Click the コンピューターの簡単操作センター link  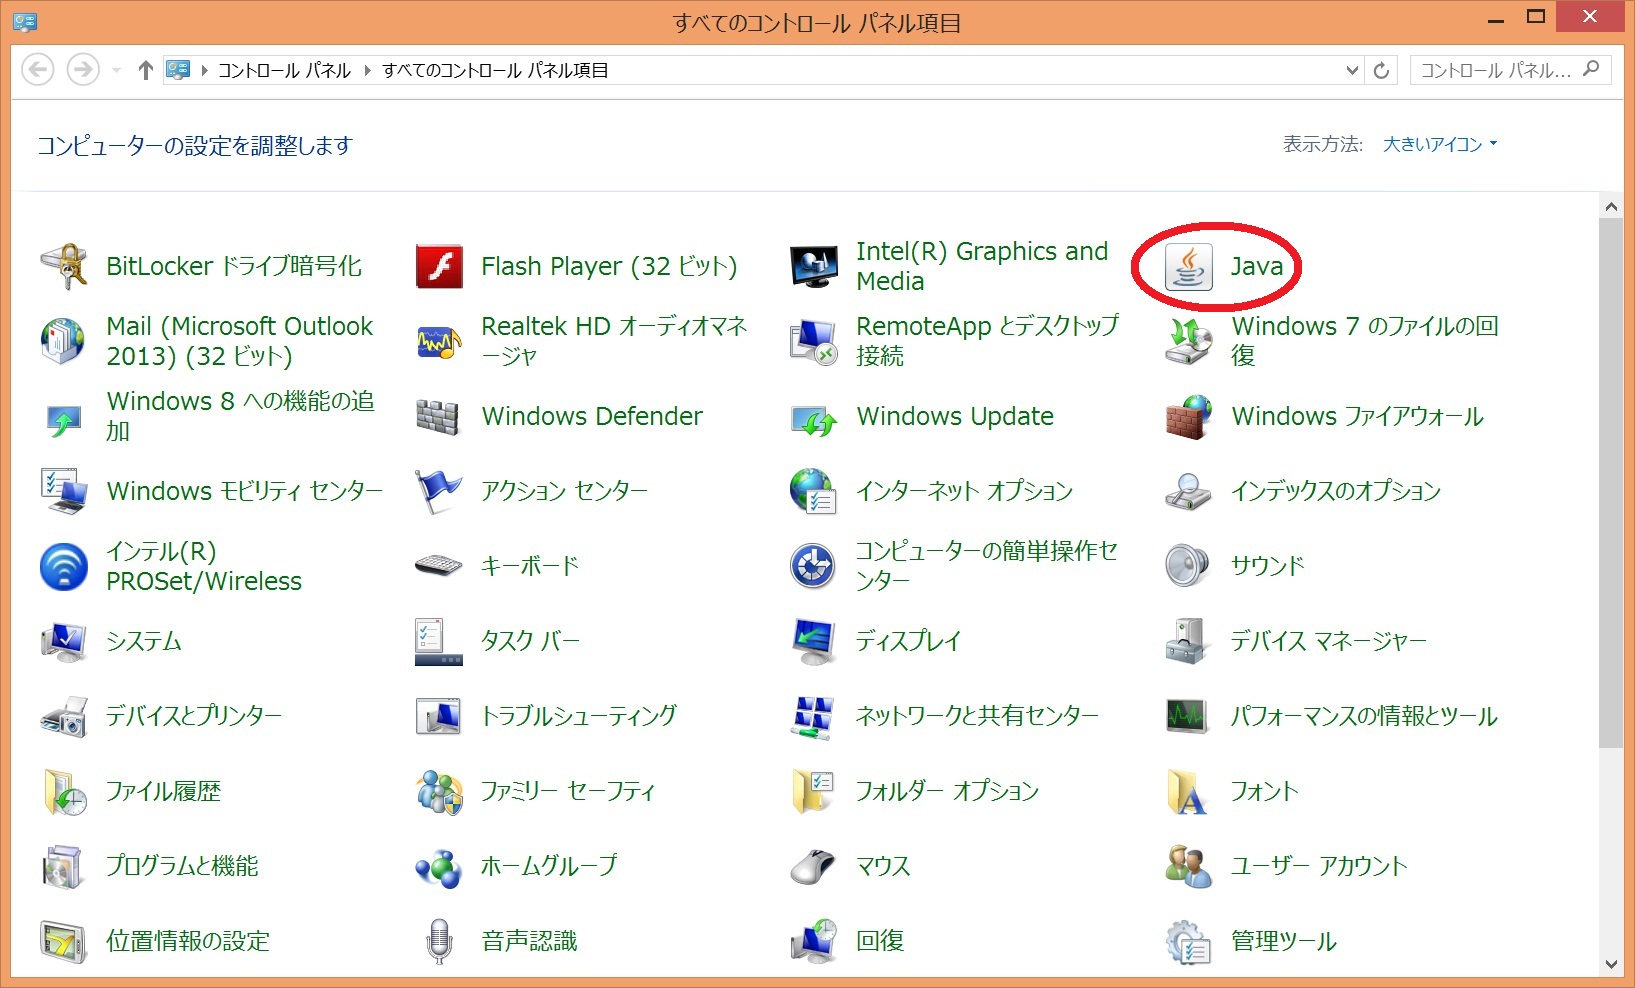[x=986, y=566]
